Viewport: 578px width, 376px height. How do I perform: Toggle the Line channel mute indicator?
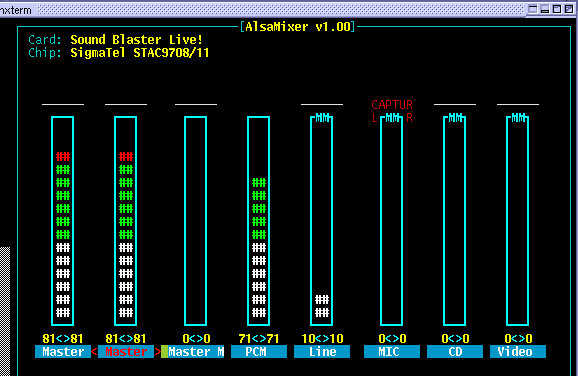(322, 118)
